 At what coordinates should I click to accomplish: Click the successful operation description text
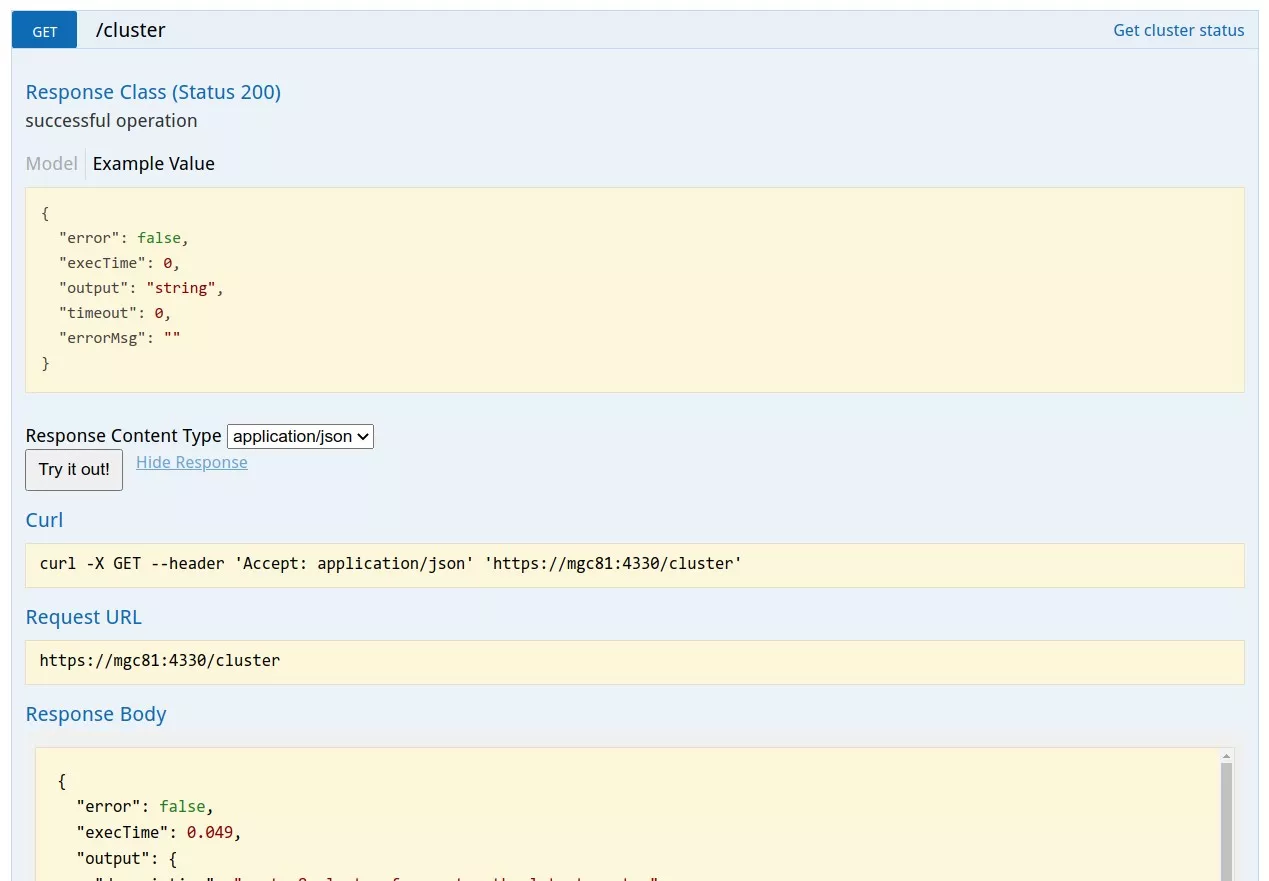pyautogui.click(x=110, y=121)
